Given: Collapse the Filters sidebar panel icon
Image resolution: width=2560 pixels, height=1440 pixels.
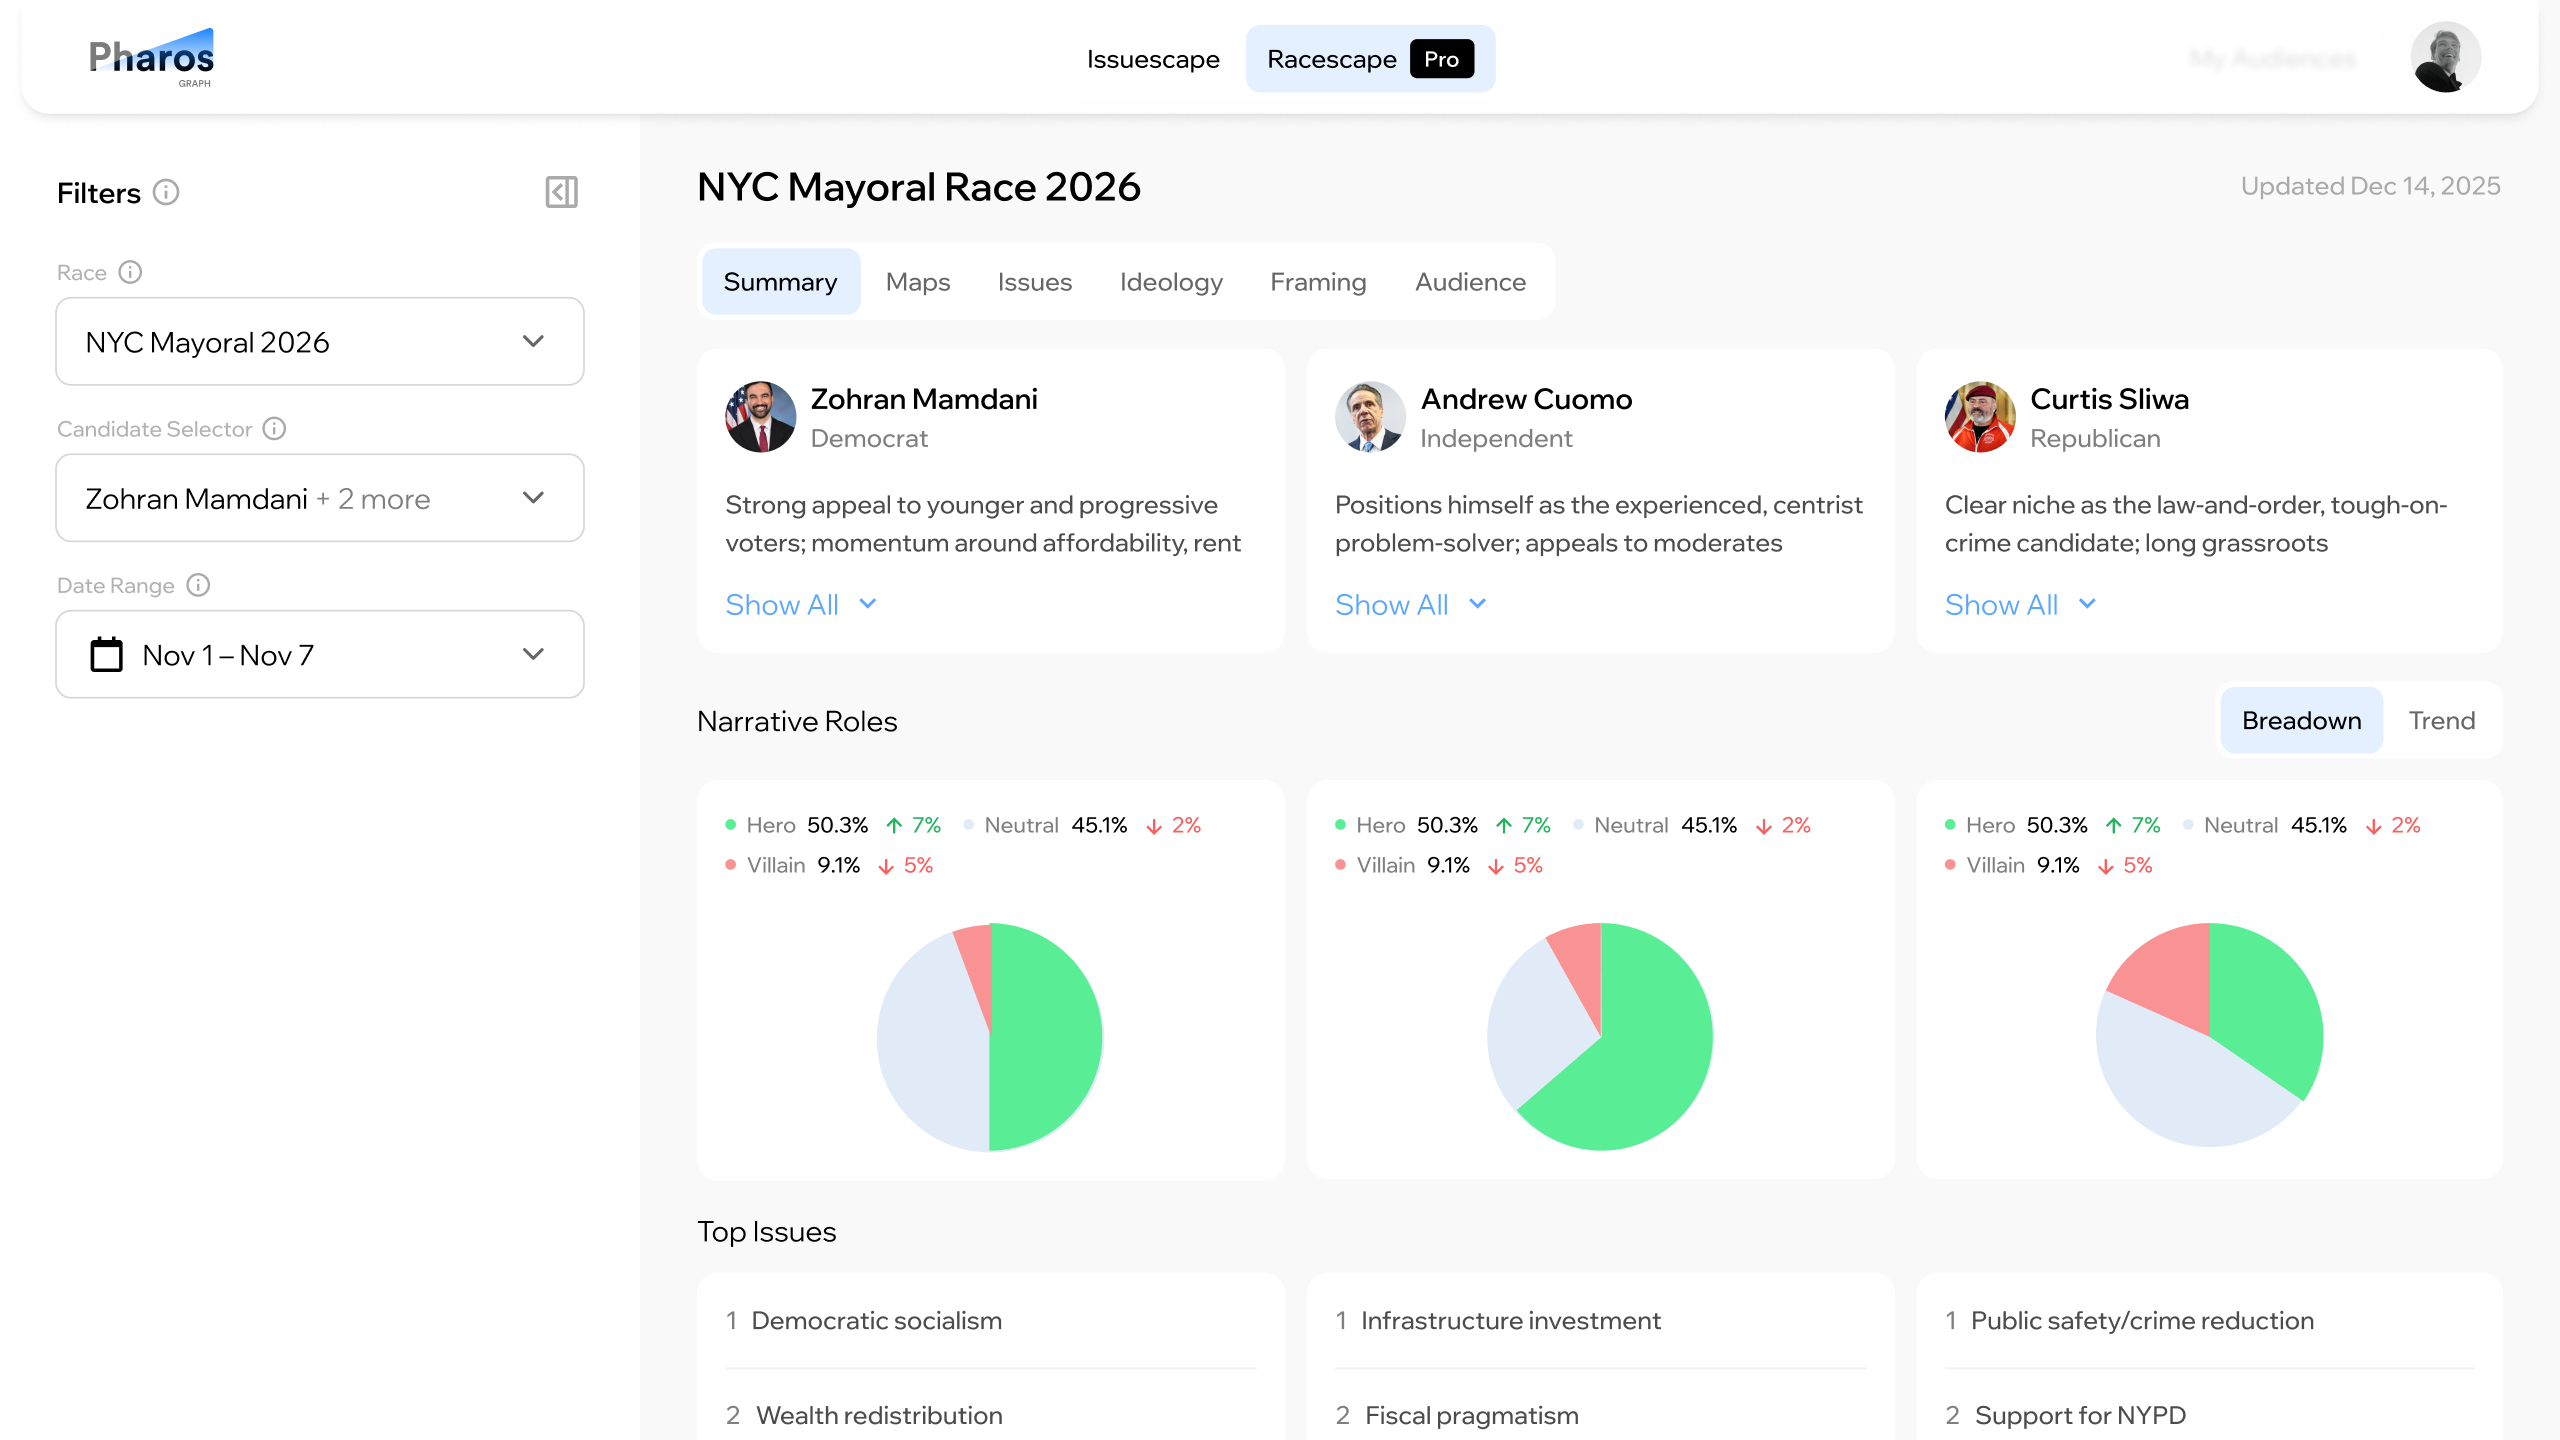Looking at the screenshot, I should point(561,192).
